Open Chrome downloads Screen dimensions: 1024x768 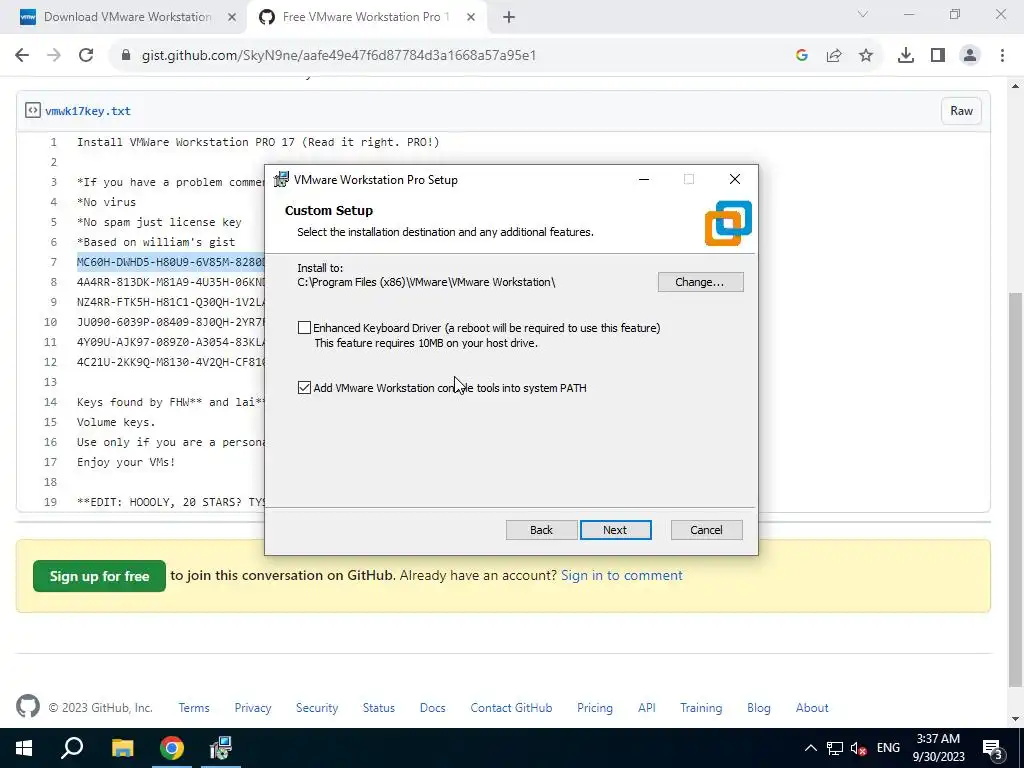(906, 56)
